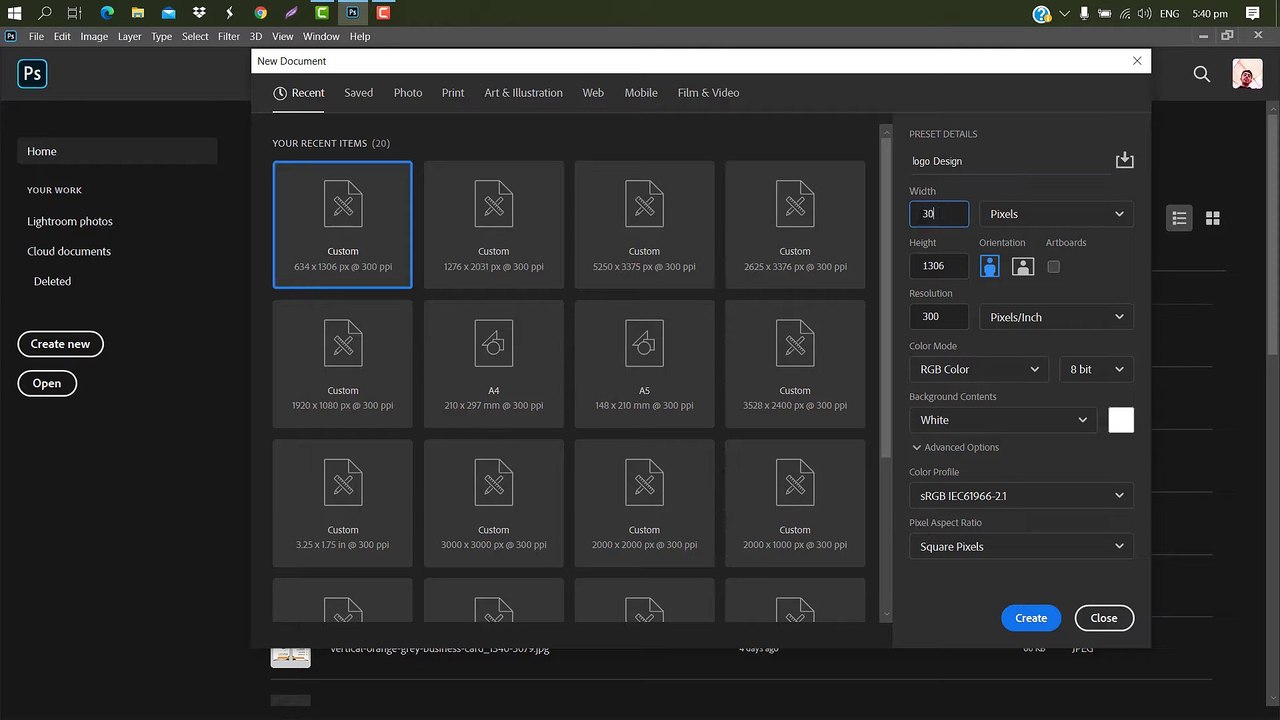1280x720 pixels.
Task: Click the Photoshop home logo icon
Action: point(32,74)
